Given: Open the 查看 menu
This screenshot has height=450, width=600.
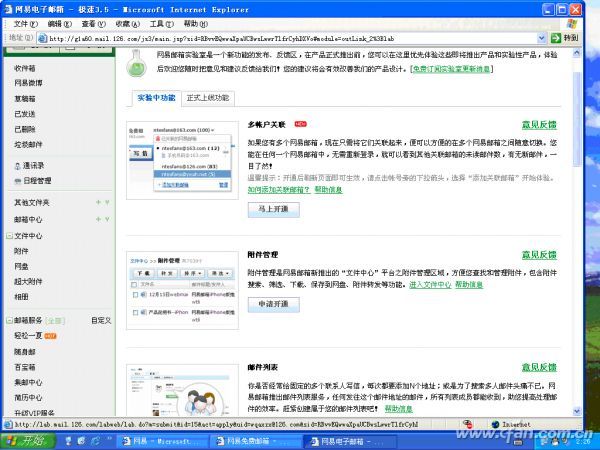Looking at the screenshot, I should (93, 24).
